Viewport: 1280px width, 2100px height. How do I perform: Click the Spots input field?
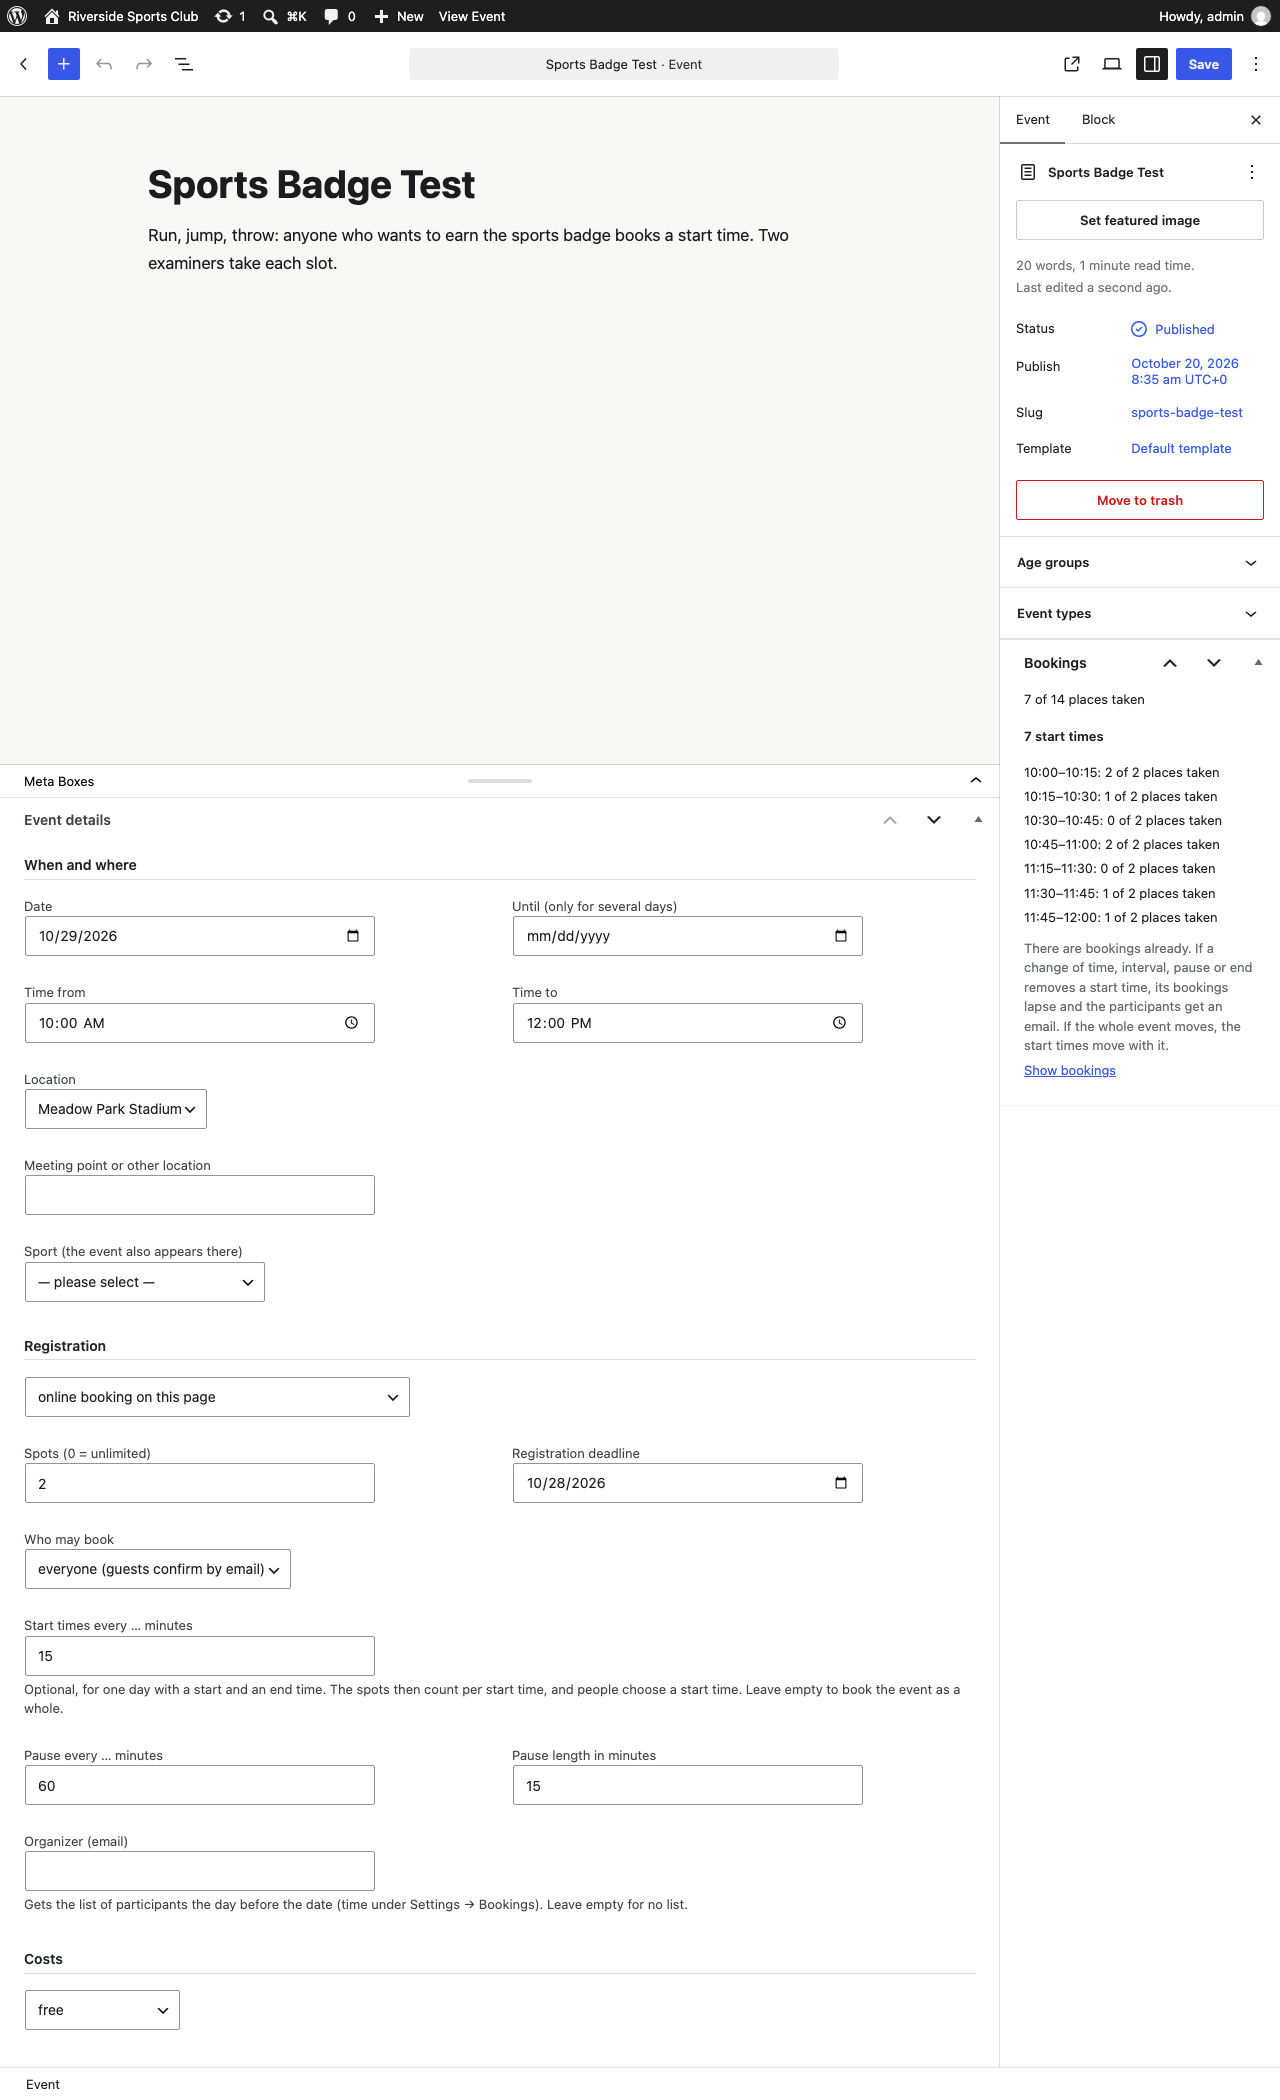(200, 1483)
